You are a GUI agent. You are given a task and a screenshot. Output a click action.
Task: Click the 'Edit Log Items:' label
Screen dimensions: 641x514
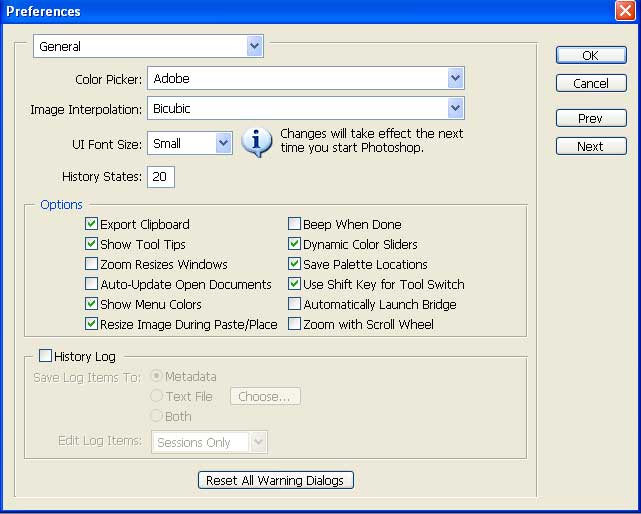100,440
